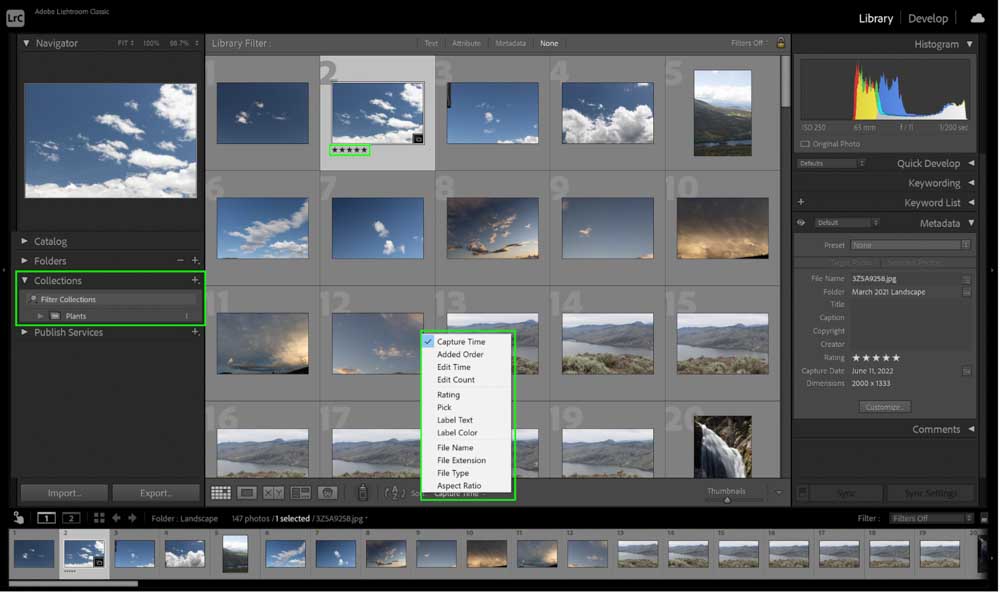
Task: Select second window display button 2
Action: 71,518
